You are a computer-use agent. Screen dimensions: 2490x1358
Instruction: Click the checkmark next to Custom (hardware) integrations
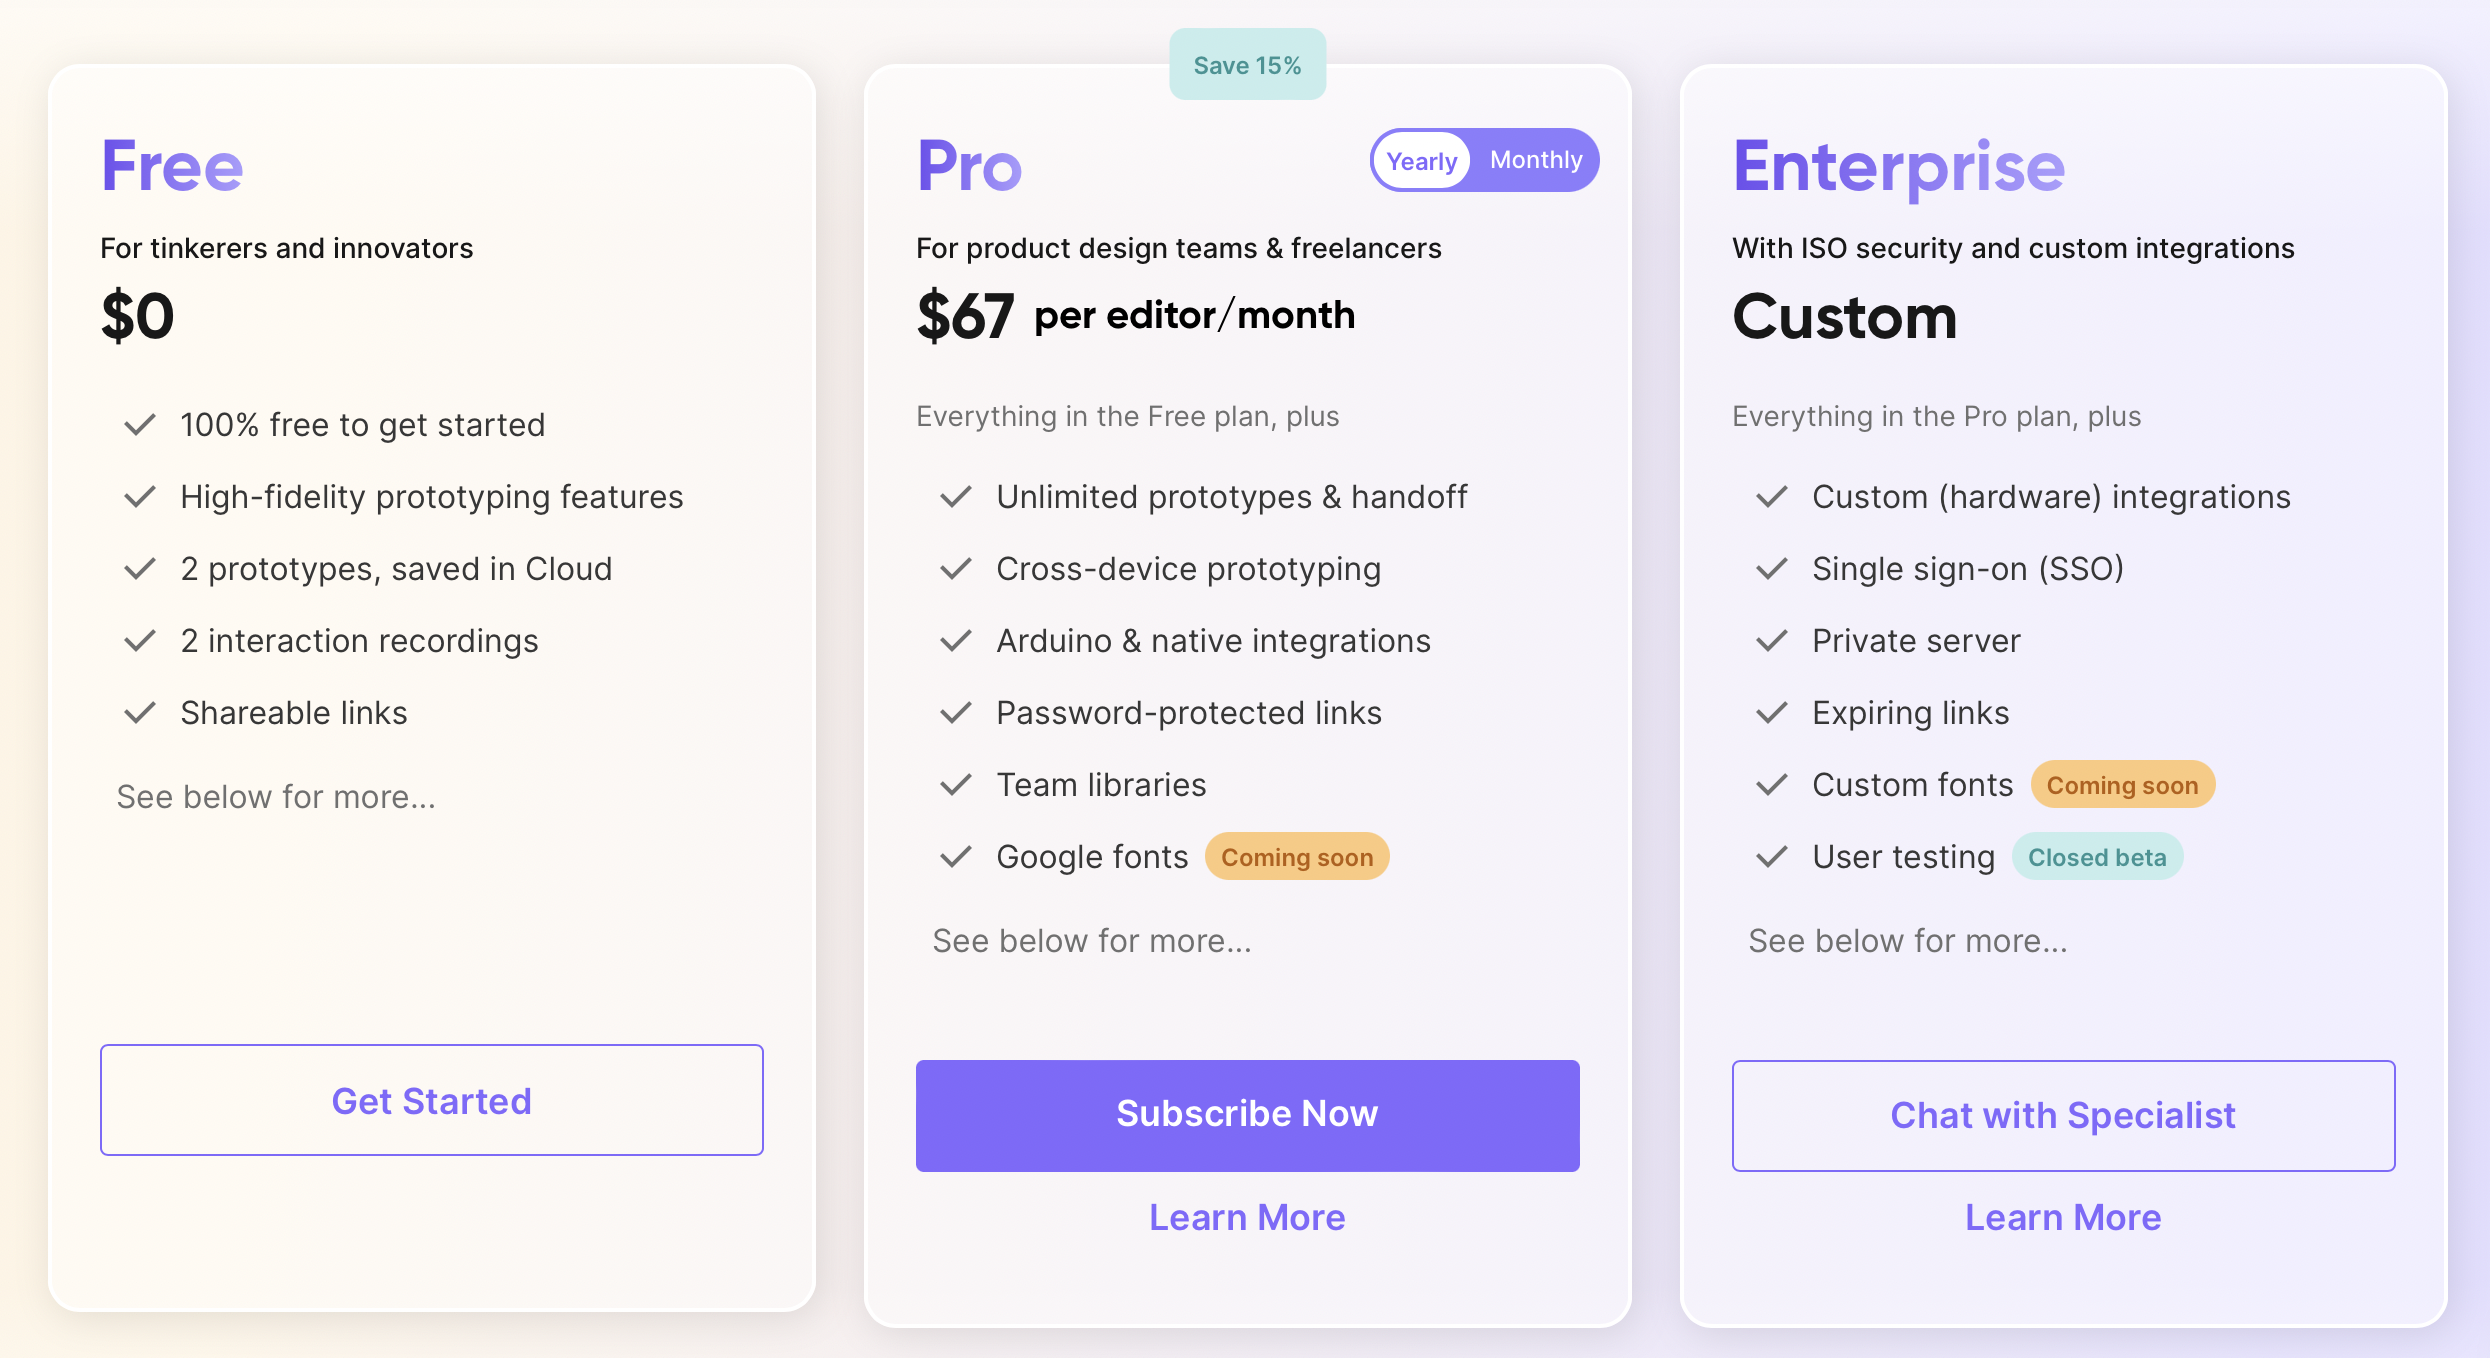pos(1771,497)
